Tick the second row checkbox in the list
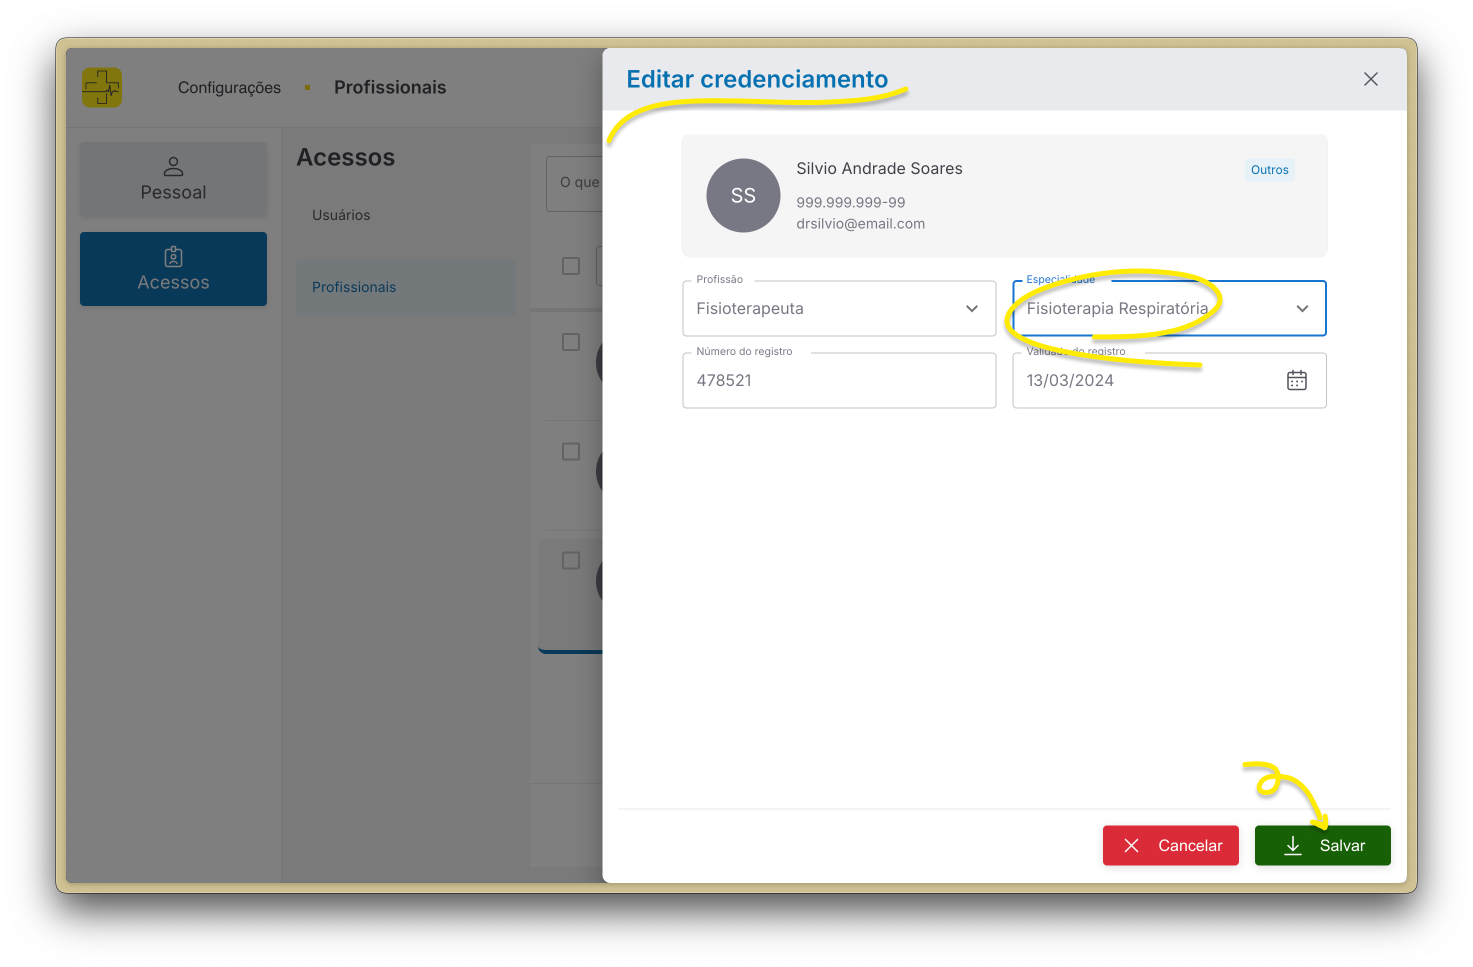Viewport: 1473px width, 967px height. (x=571, y=451)
